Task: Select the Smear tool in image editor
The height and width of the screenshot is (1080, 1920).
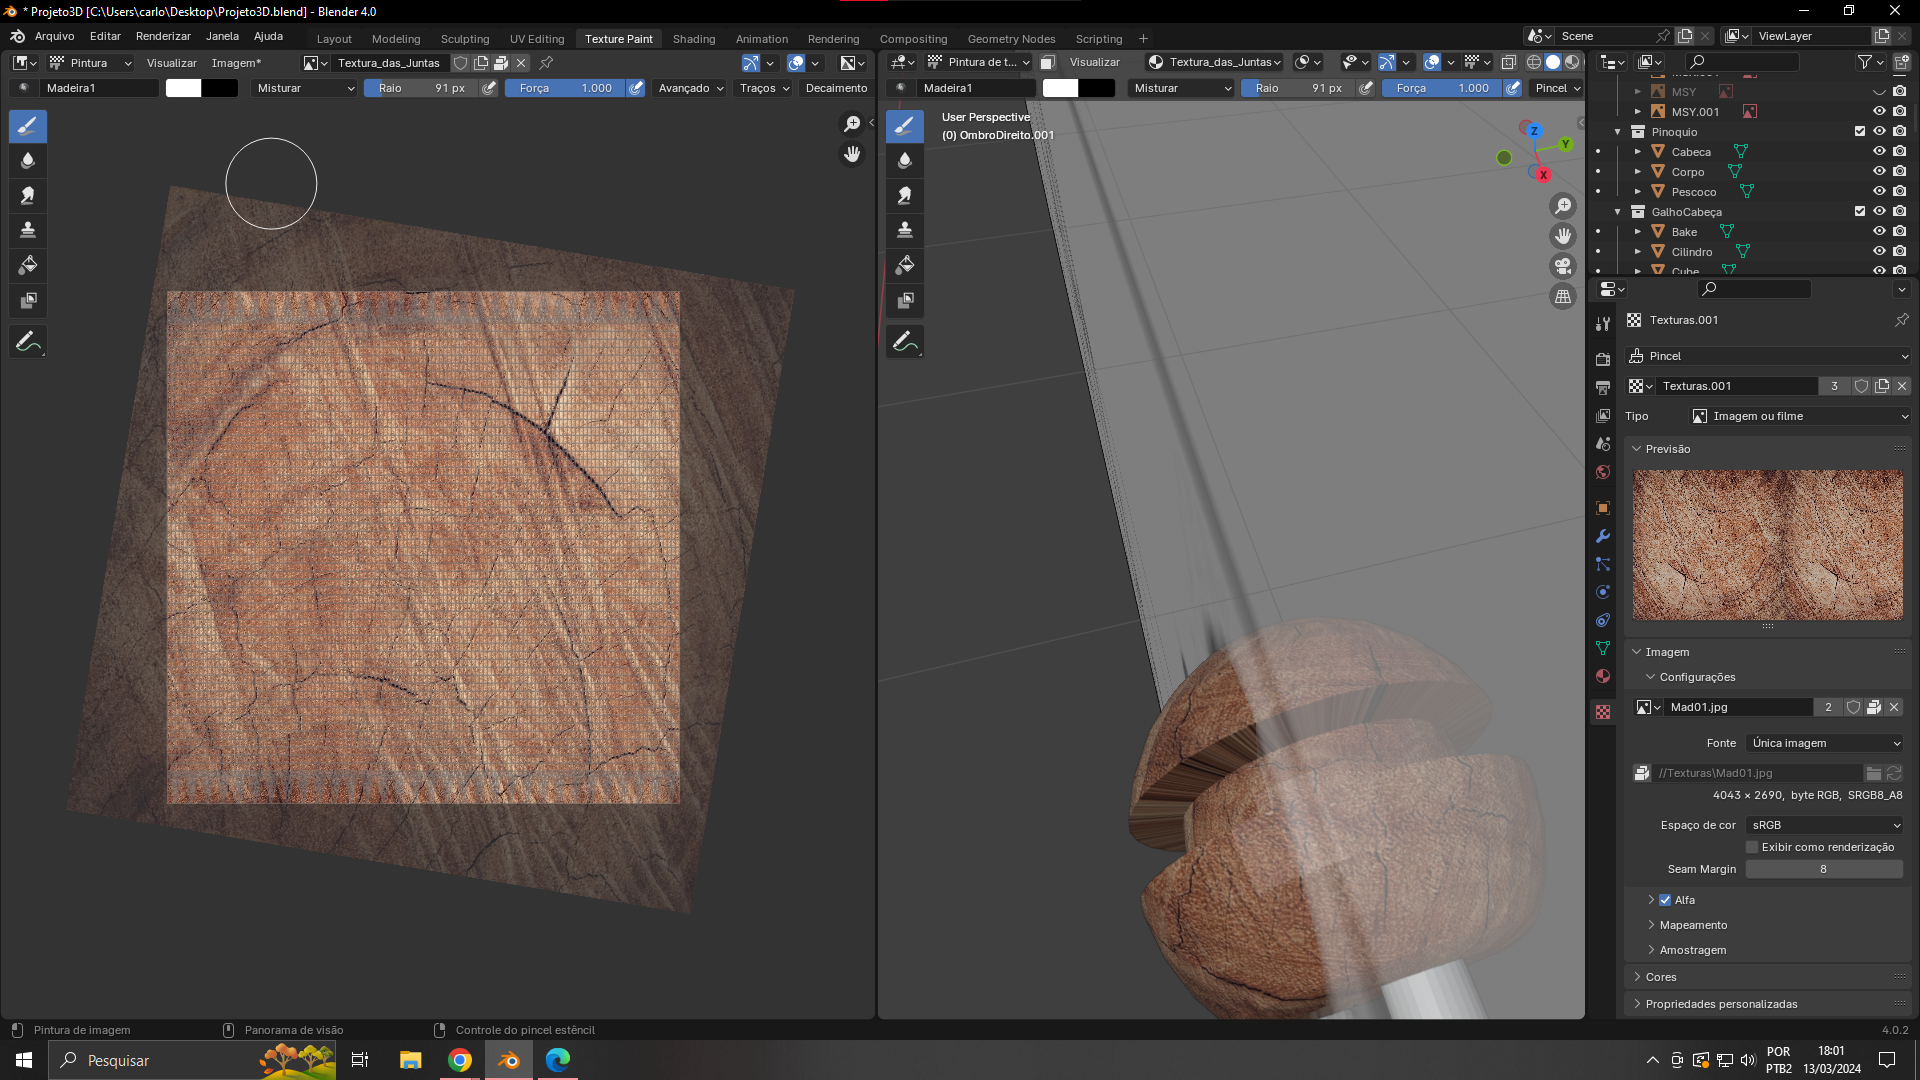Action: click(28, 196)
